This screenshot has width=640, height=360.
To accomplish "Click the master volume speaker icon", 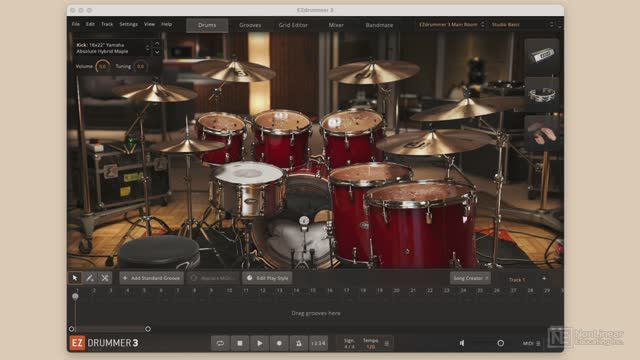I will tap(462, 343).
